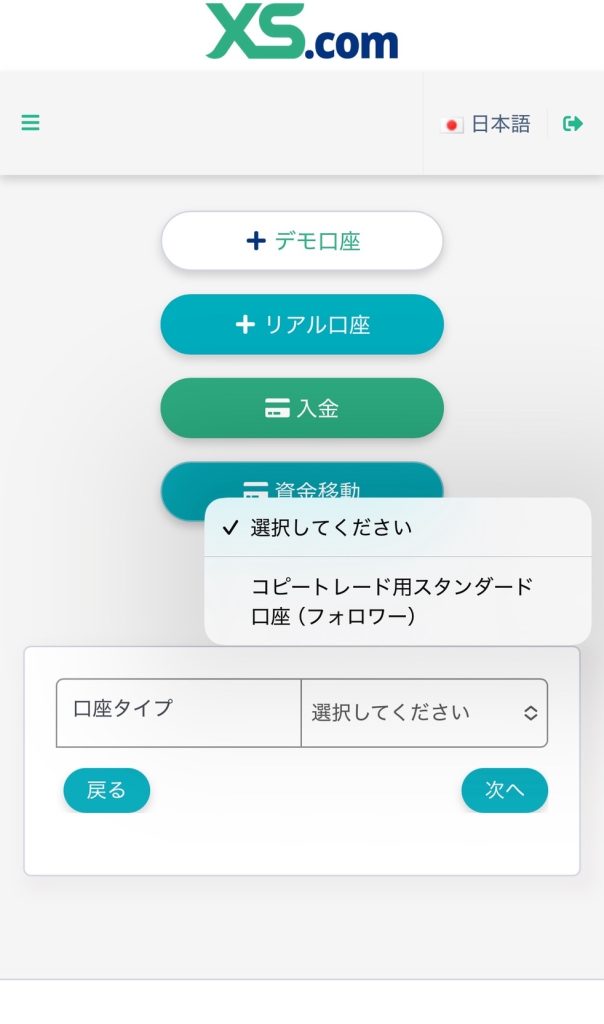Click the up-down arrows on the select box
Image resolution: width=604 pixels, height=1024 pixels.
(531, 713)
